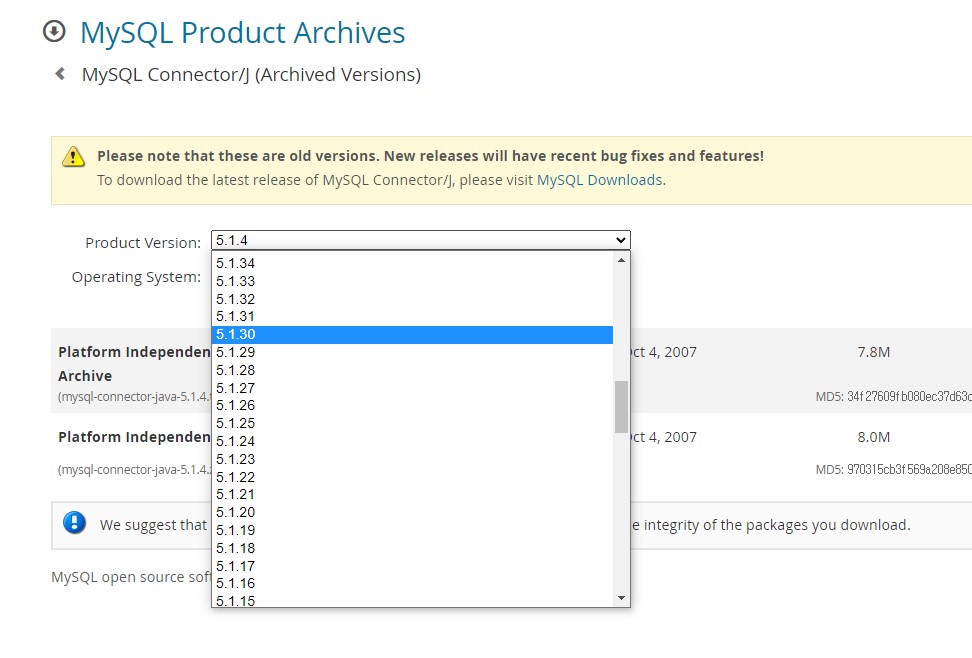Image resolution: width=972 pixels, height=658 pixels.
Task: Click the 7.8M file size
Action: [x=873, y=352]
